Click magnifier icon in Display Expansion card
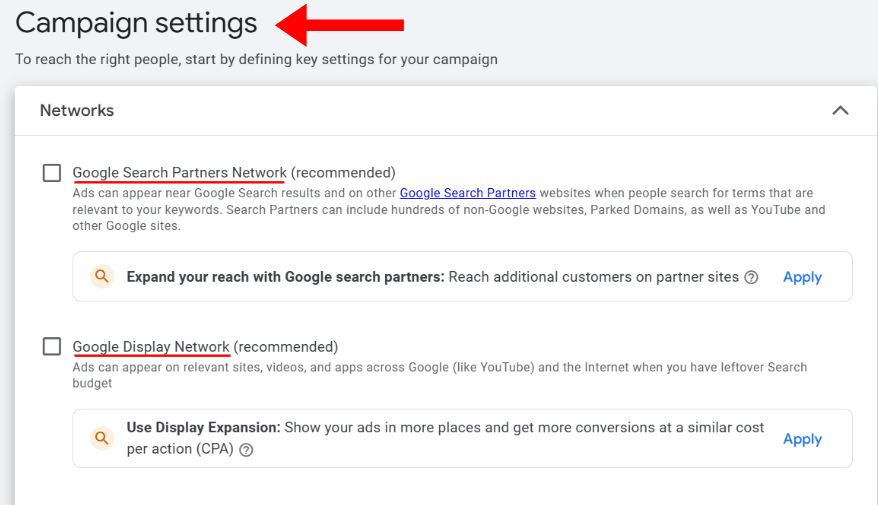The width and height of the screenshot is (878, 505). pos(102,438)
